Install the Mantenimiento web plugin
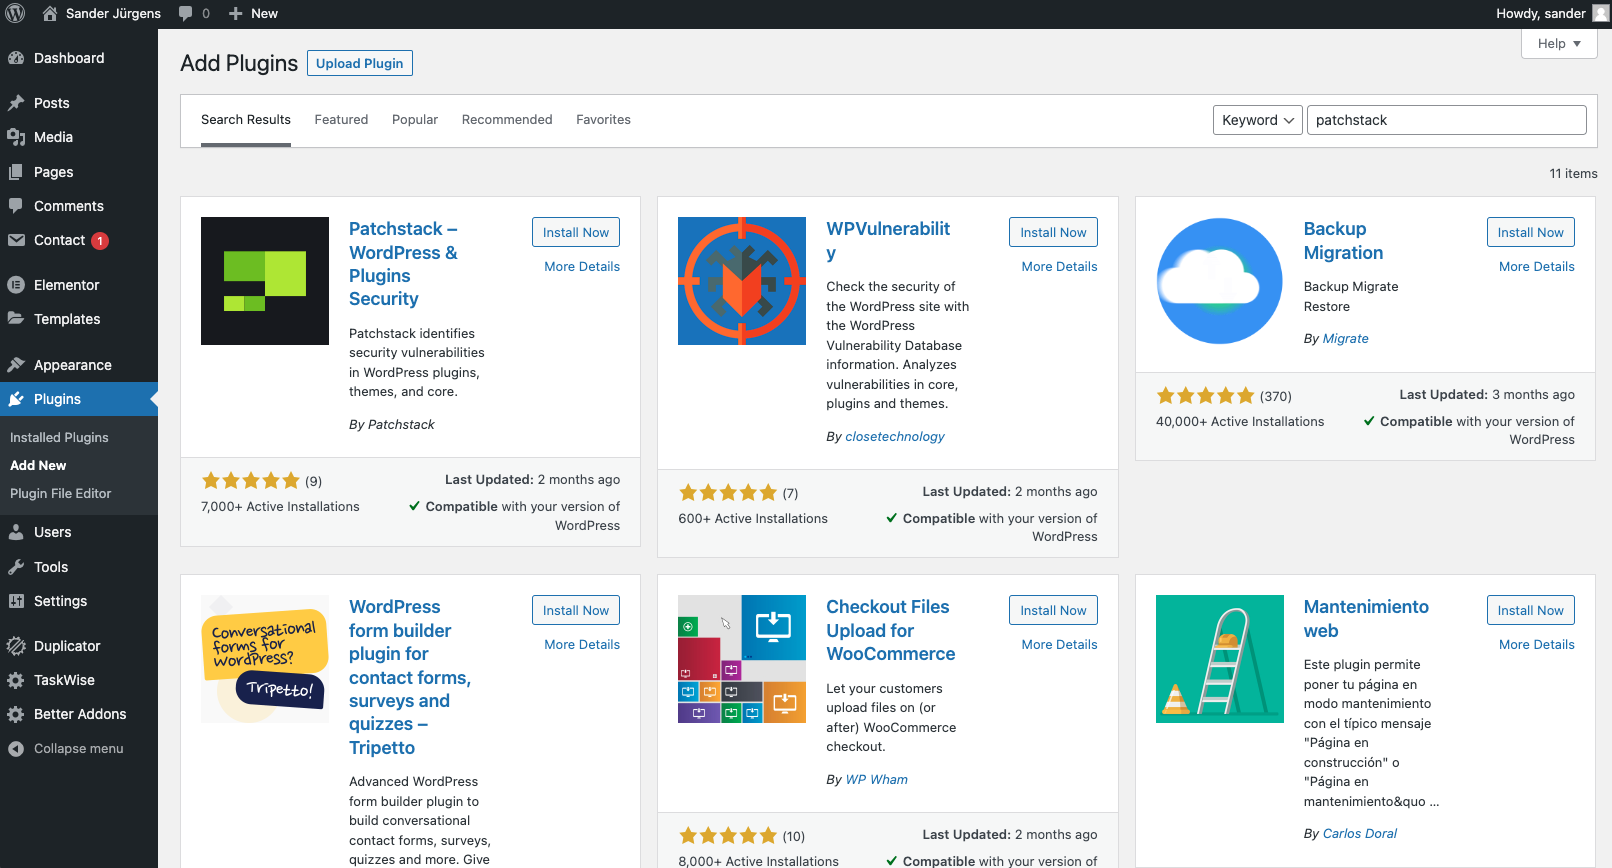This screenshot has height=868, width=1612. (x=1531, y=610)
